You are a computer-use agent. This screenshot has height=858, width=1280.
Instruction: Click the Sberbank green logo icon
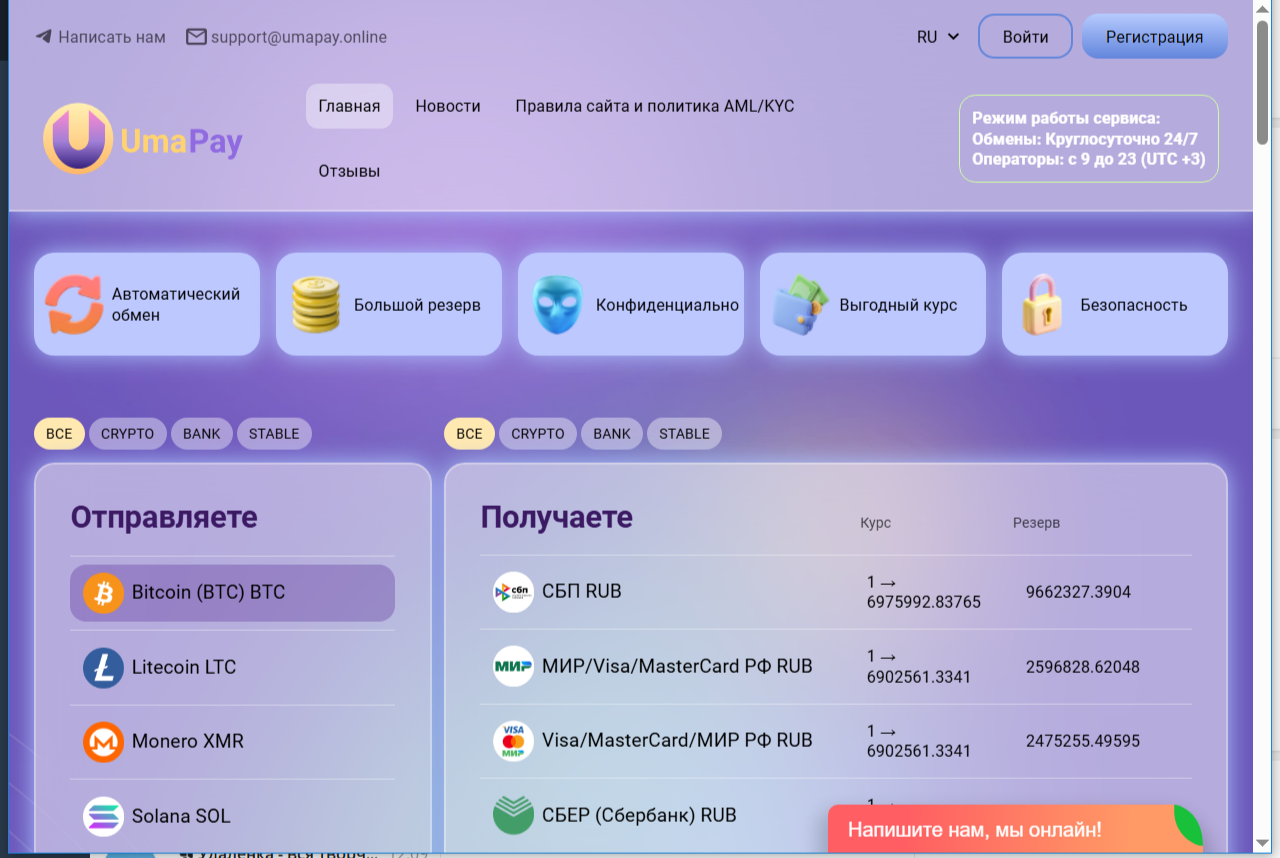point(513,815)
